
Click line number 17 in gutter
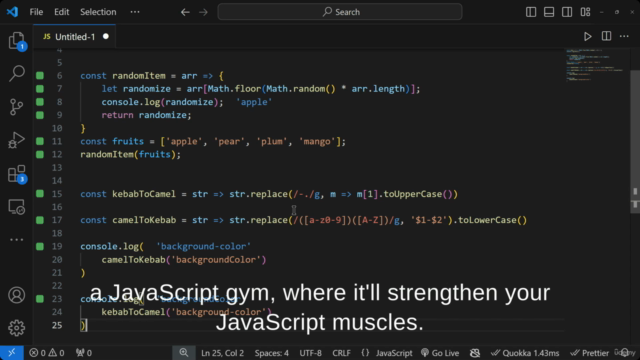(x=57, y=220)
